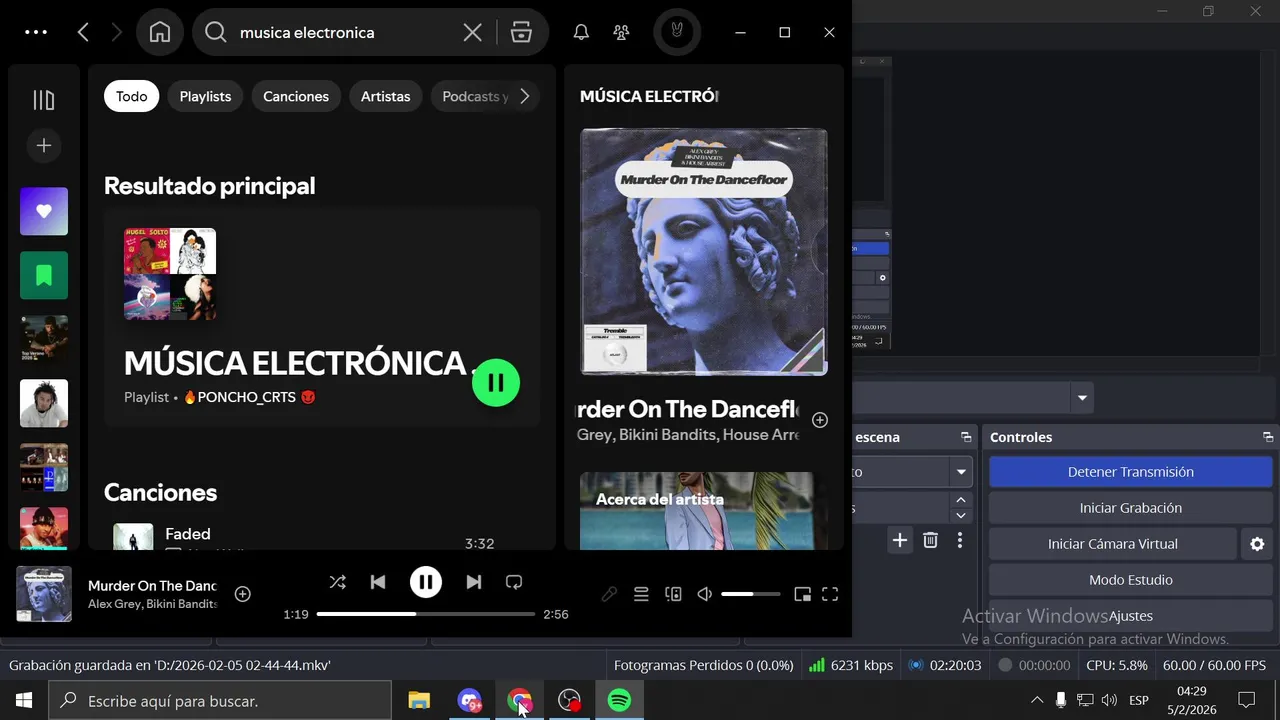Open now-playing cover thumbnail in player bar
The height and width of the screenshot is (720, 1280).
(44, 594)
